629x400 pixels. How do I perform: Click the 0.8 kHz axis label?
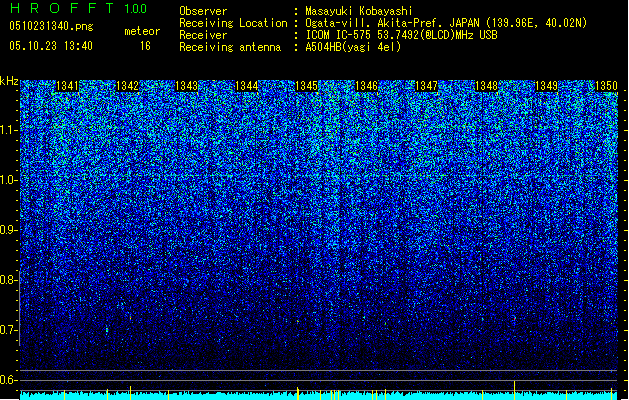pyautogui.click(x=8, y=280)
